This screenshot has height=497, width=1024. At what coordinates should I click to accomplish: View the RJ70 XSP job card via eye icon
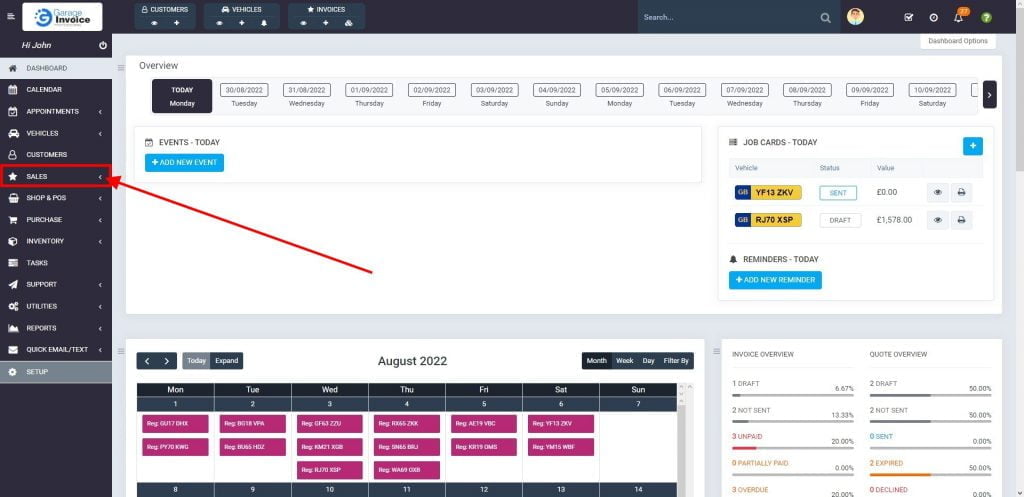(x=937, y=220)
